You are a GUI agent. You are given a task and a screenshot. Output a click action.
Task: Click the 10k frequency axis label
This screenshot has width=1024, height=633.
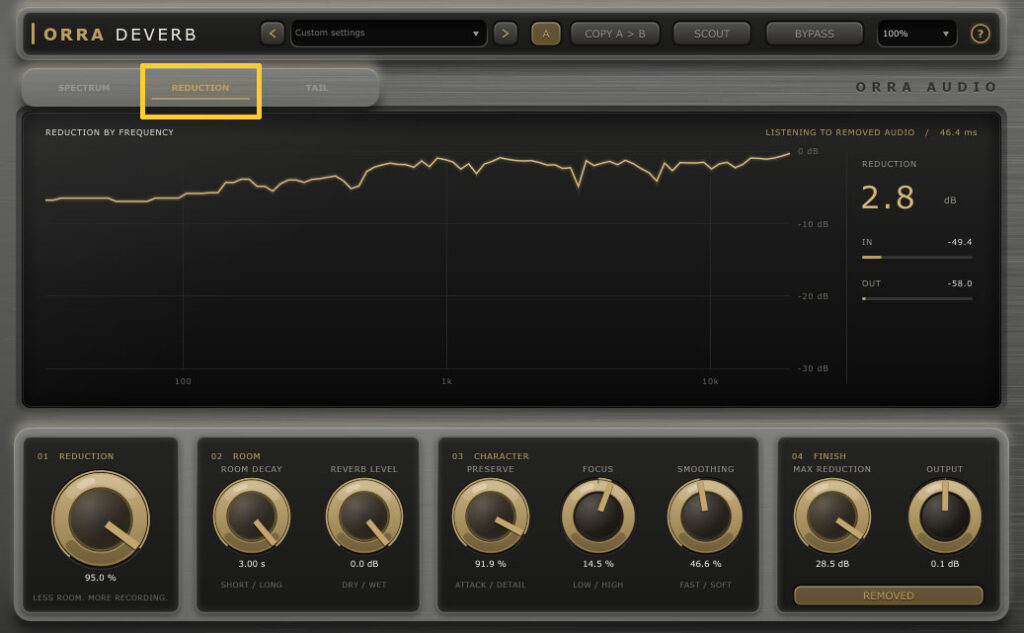[x=710, y=381]
